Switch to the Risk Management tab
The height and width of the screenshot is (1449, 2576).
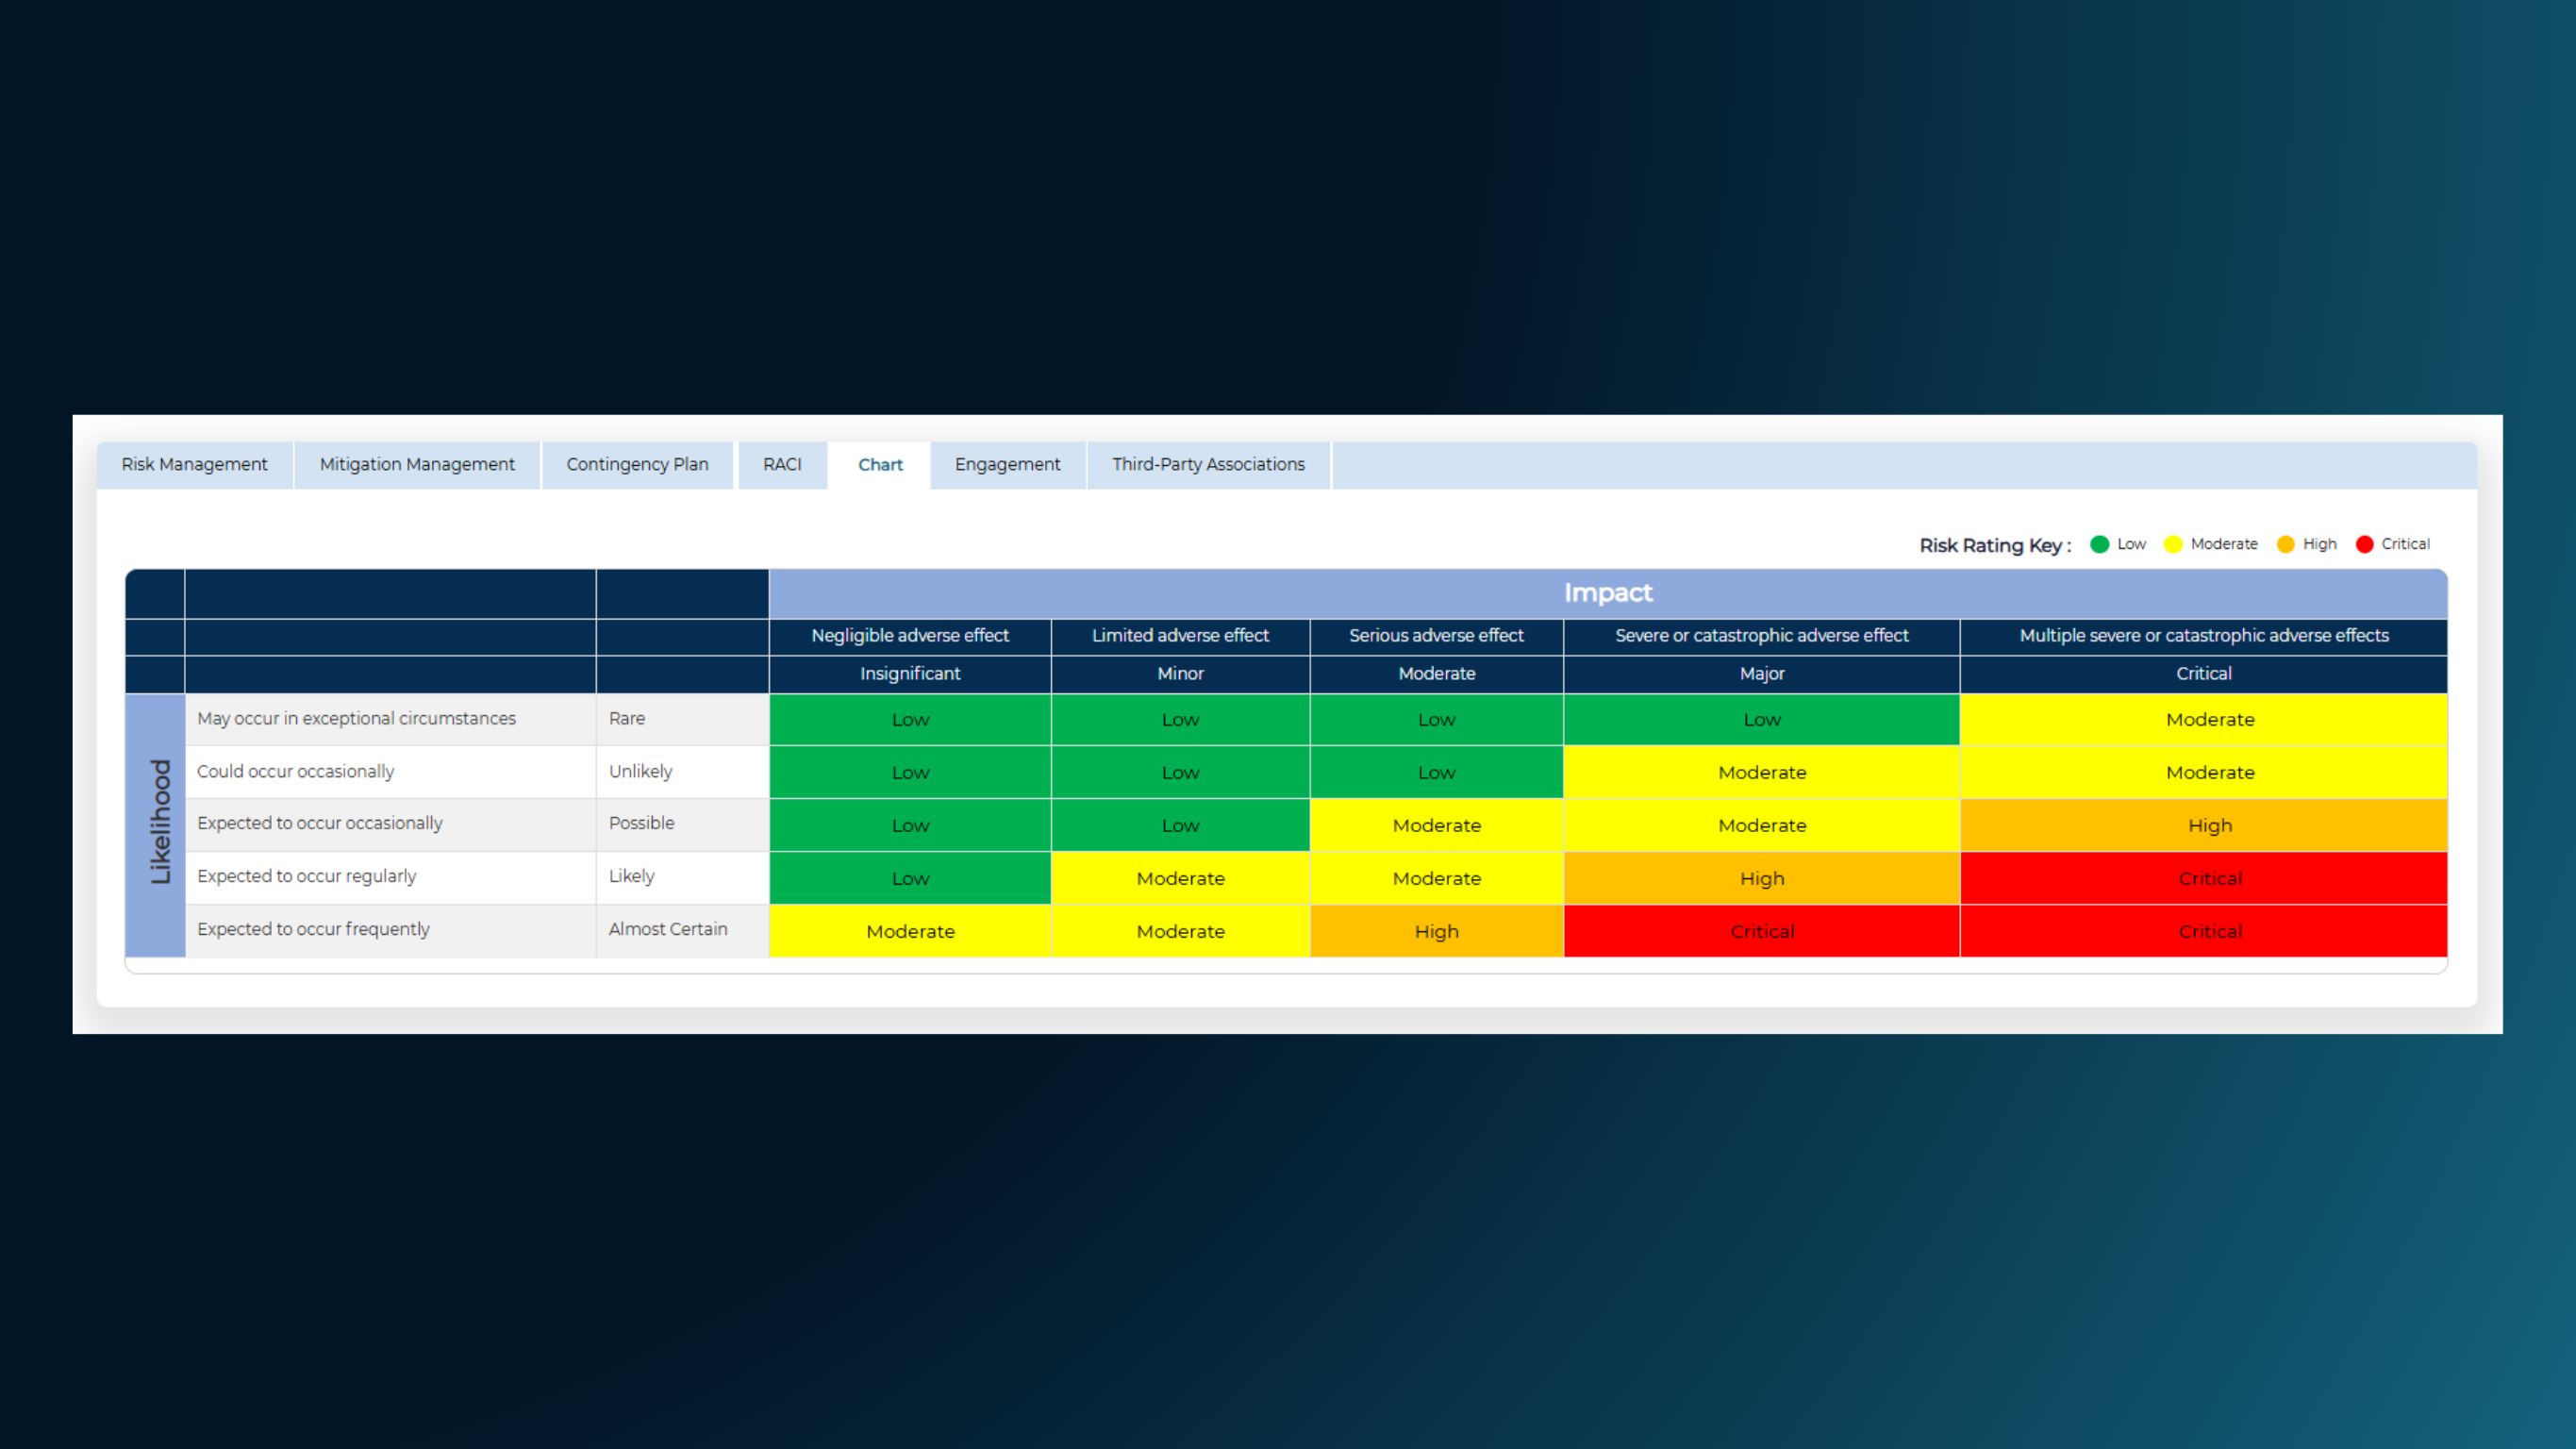point(193,464)
